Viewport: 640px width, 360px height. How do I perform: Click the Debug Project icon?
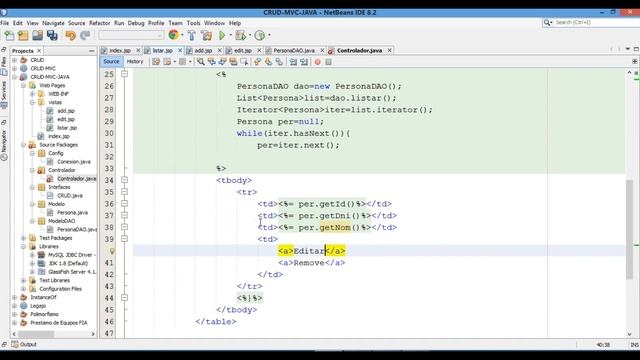click(x=241, y=36)
